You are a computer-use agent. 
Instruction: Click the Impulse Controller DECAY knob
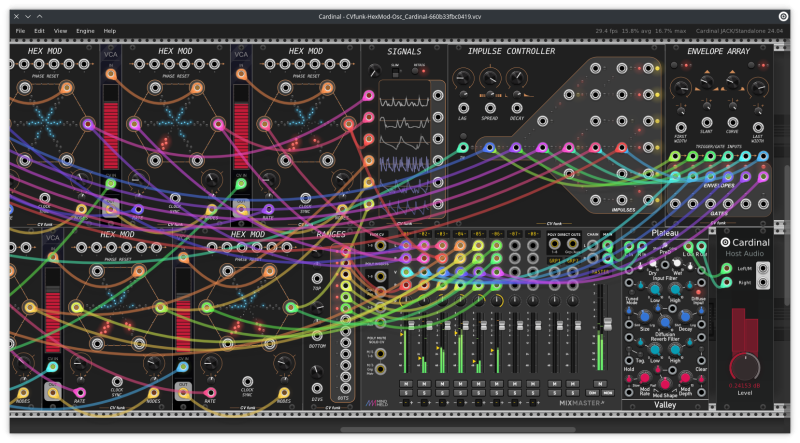click(x=517, y=79)
